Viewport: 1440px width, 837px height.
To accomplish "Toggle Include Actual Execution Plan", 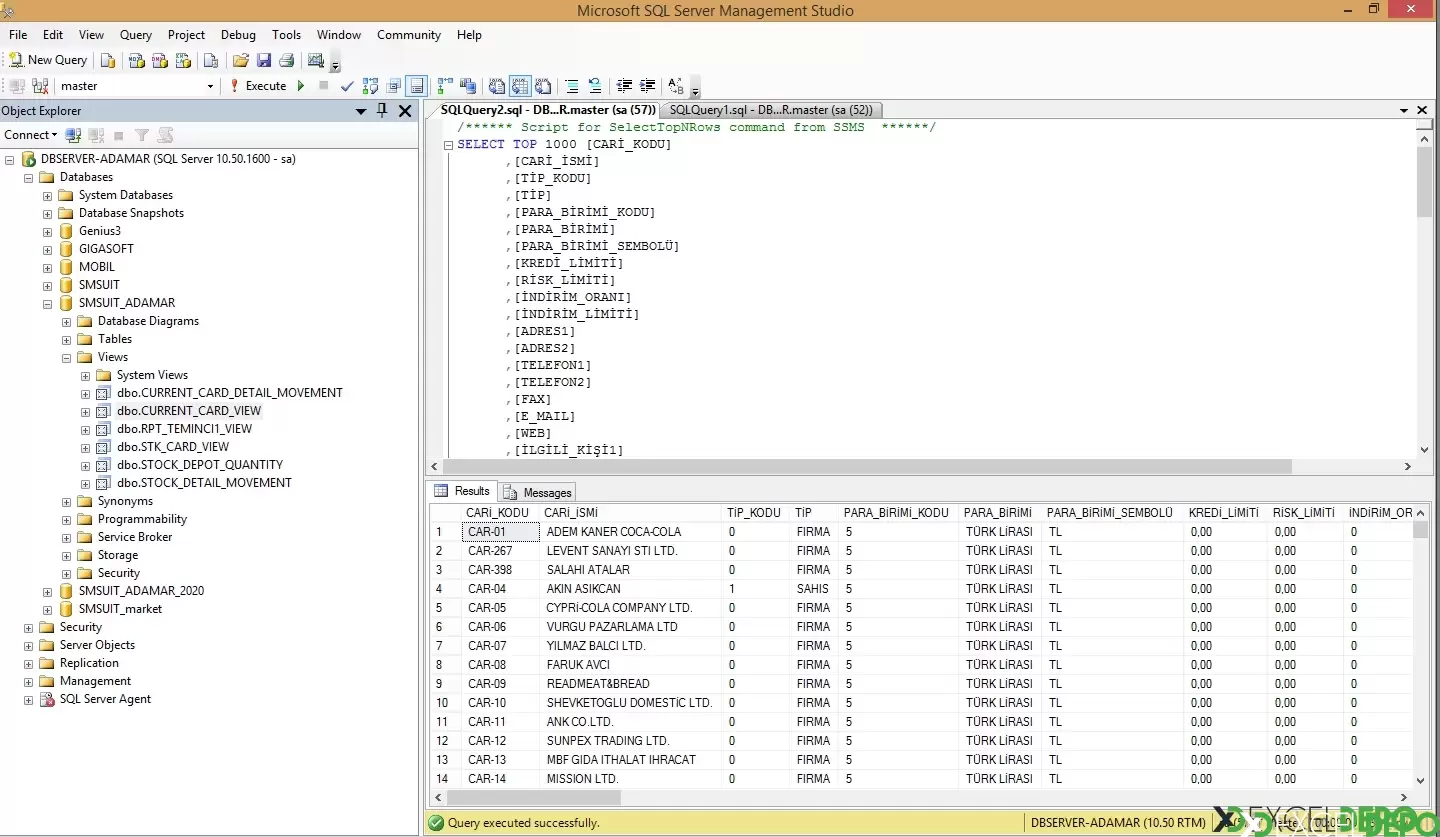I will coord(444,86).
